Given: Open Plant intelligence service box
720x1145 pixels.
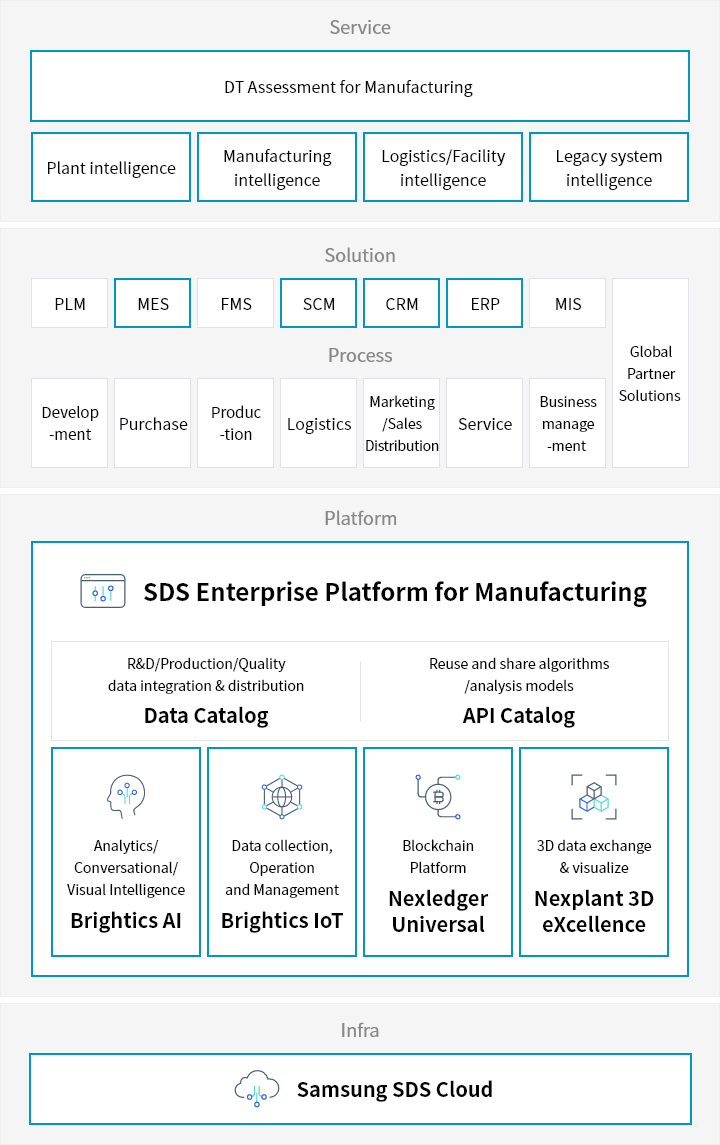Looking at the screenshot, I should [111, 167].
